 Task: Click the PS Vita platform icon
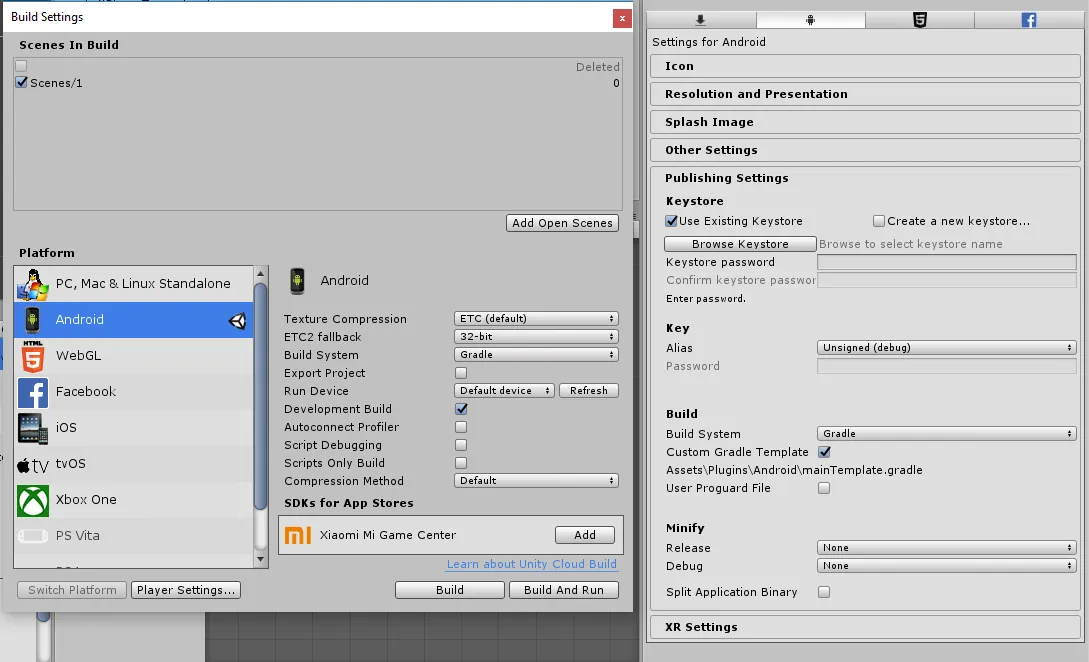33,536
